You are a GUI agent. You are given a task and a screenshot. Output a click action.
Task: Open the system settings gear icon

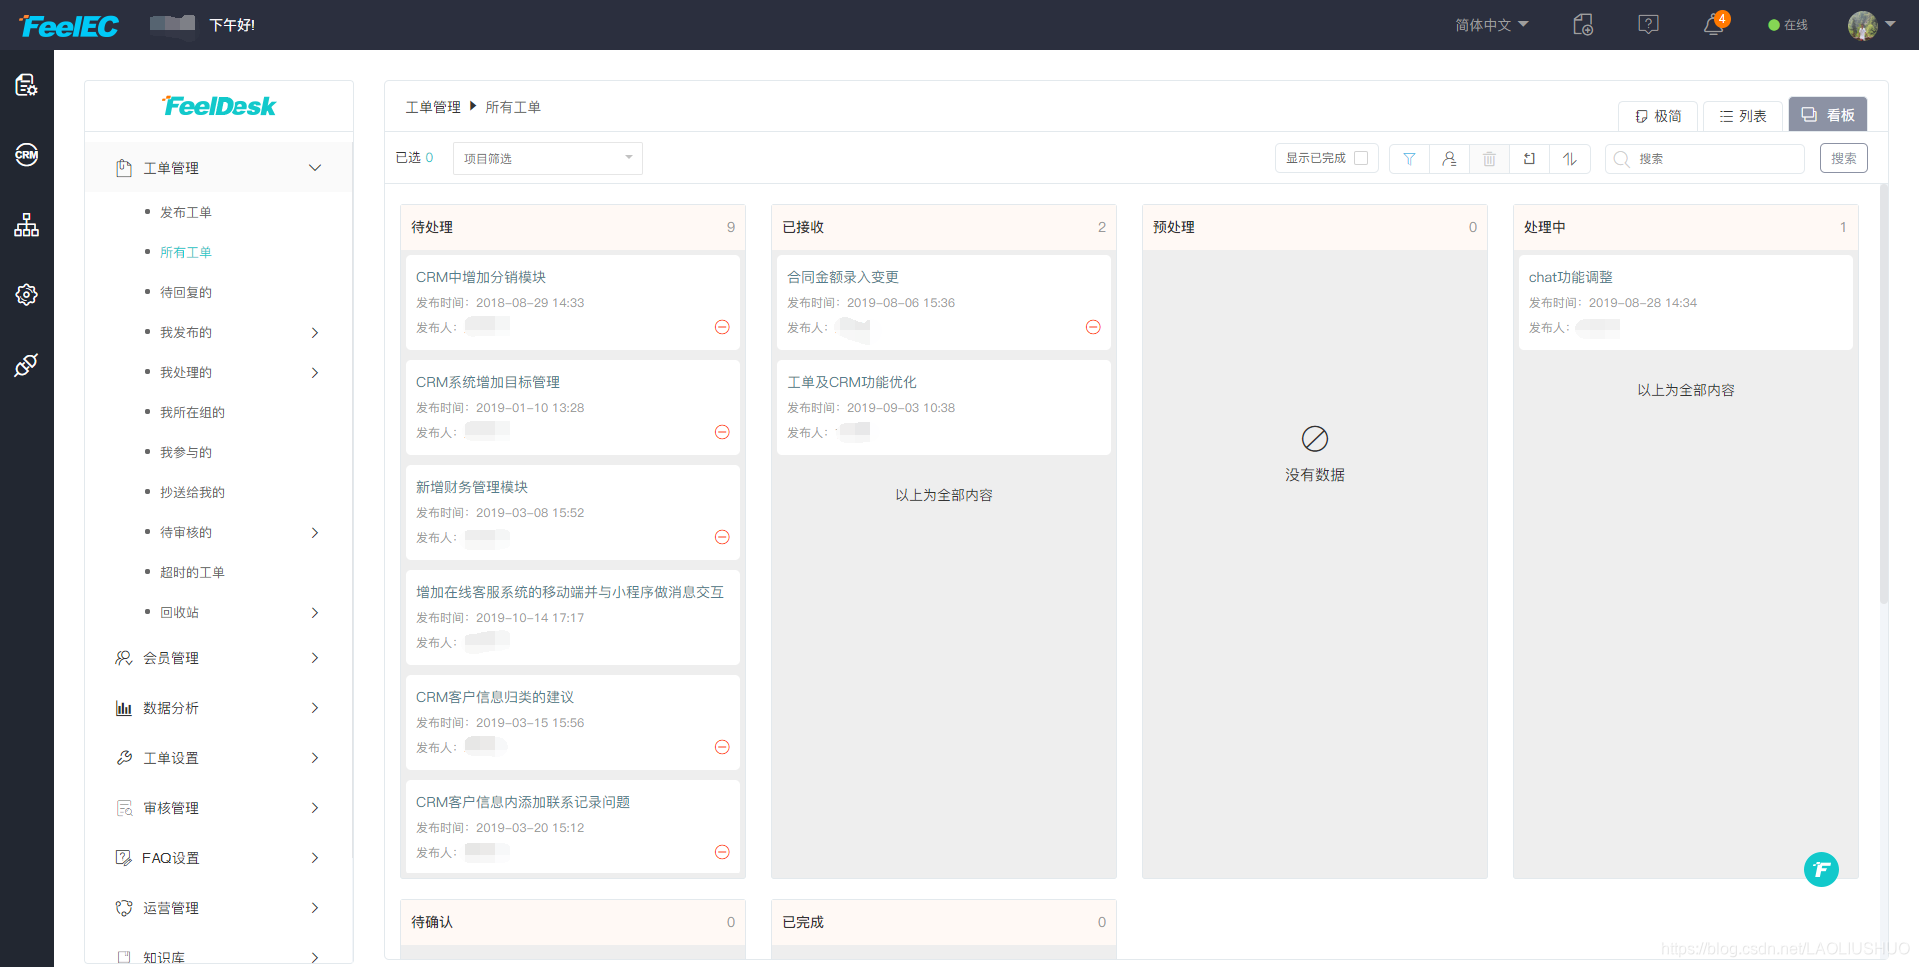tap(27, 295)
